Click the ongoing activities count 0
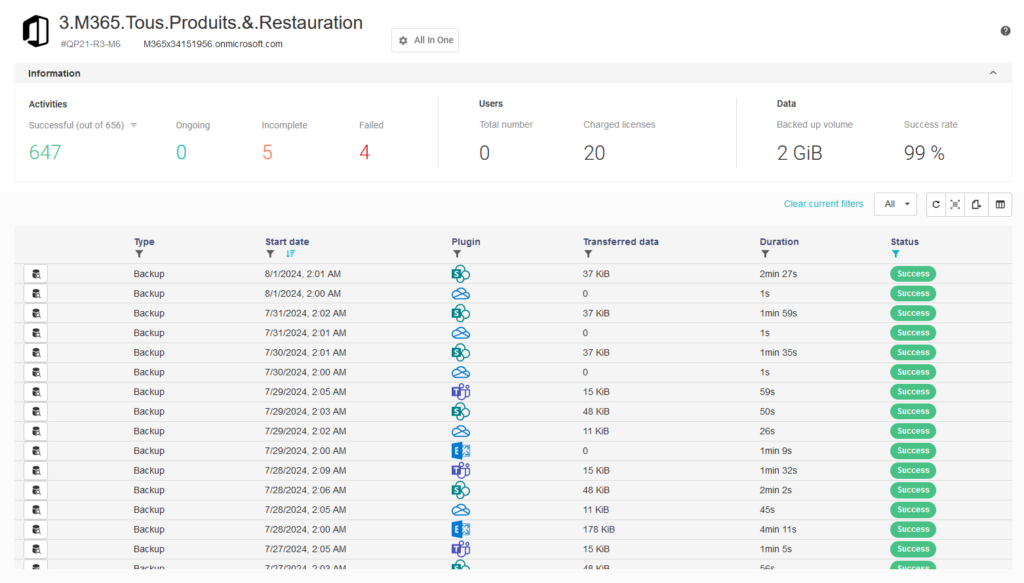 pyautogui.click(x=182, y=153)
